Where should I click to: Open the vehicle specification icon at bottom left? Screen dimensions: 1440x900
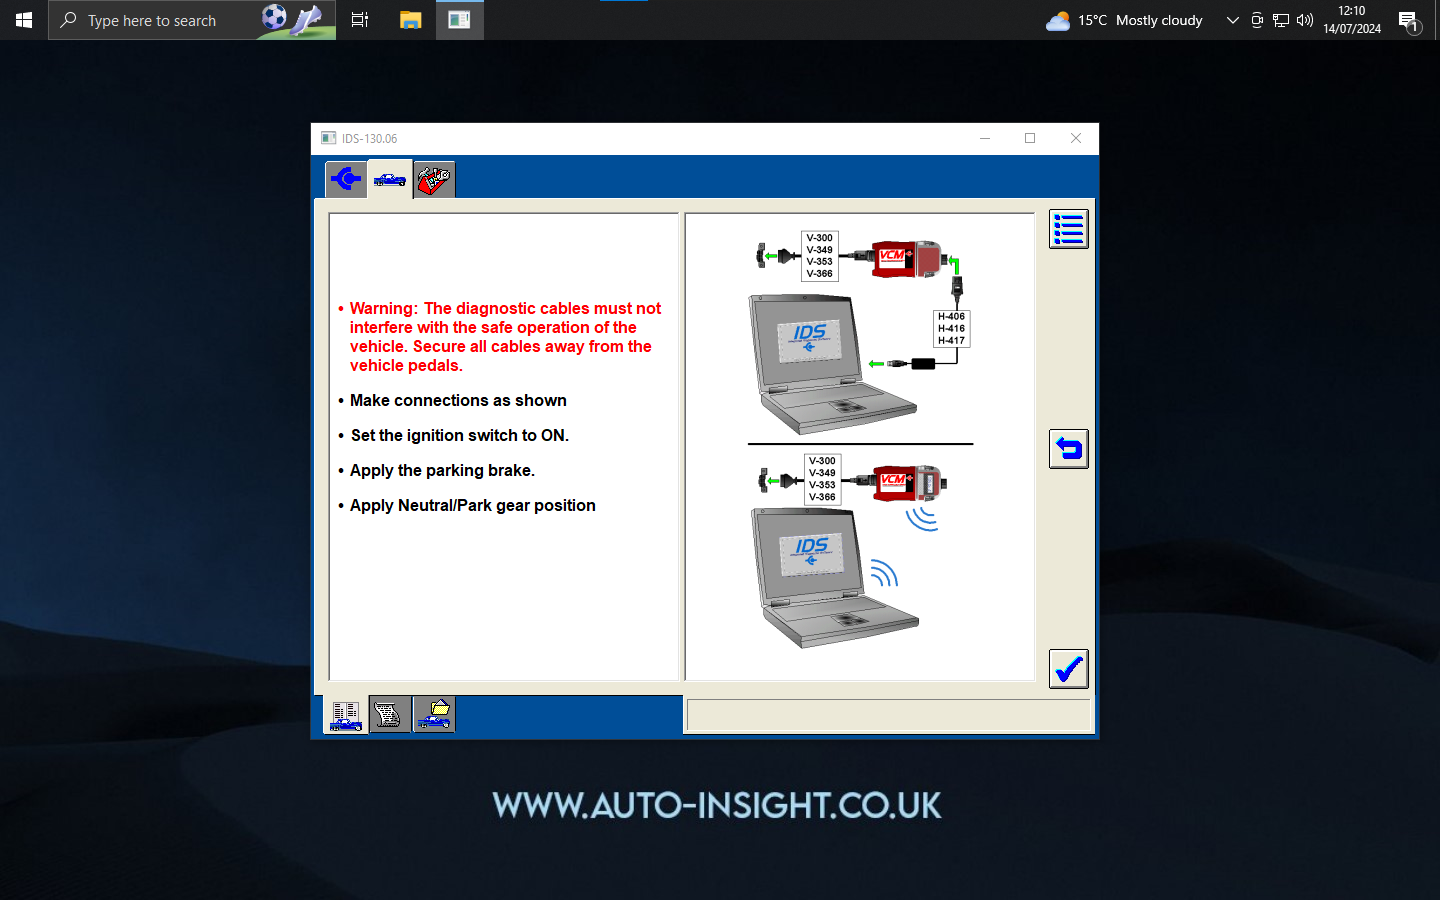point(345,714)
